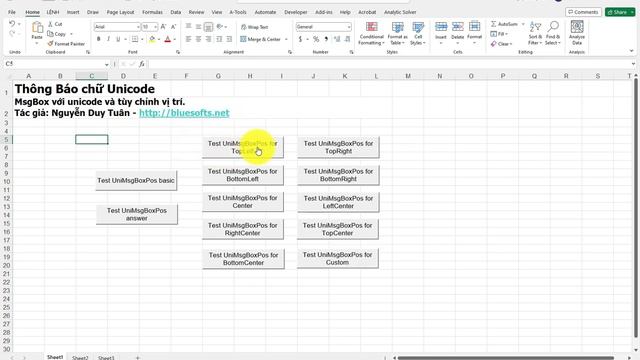Expand the Name Box dropdown
640x360 pixels.
point(107,64)
